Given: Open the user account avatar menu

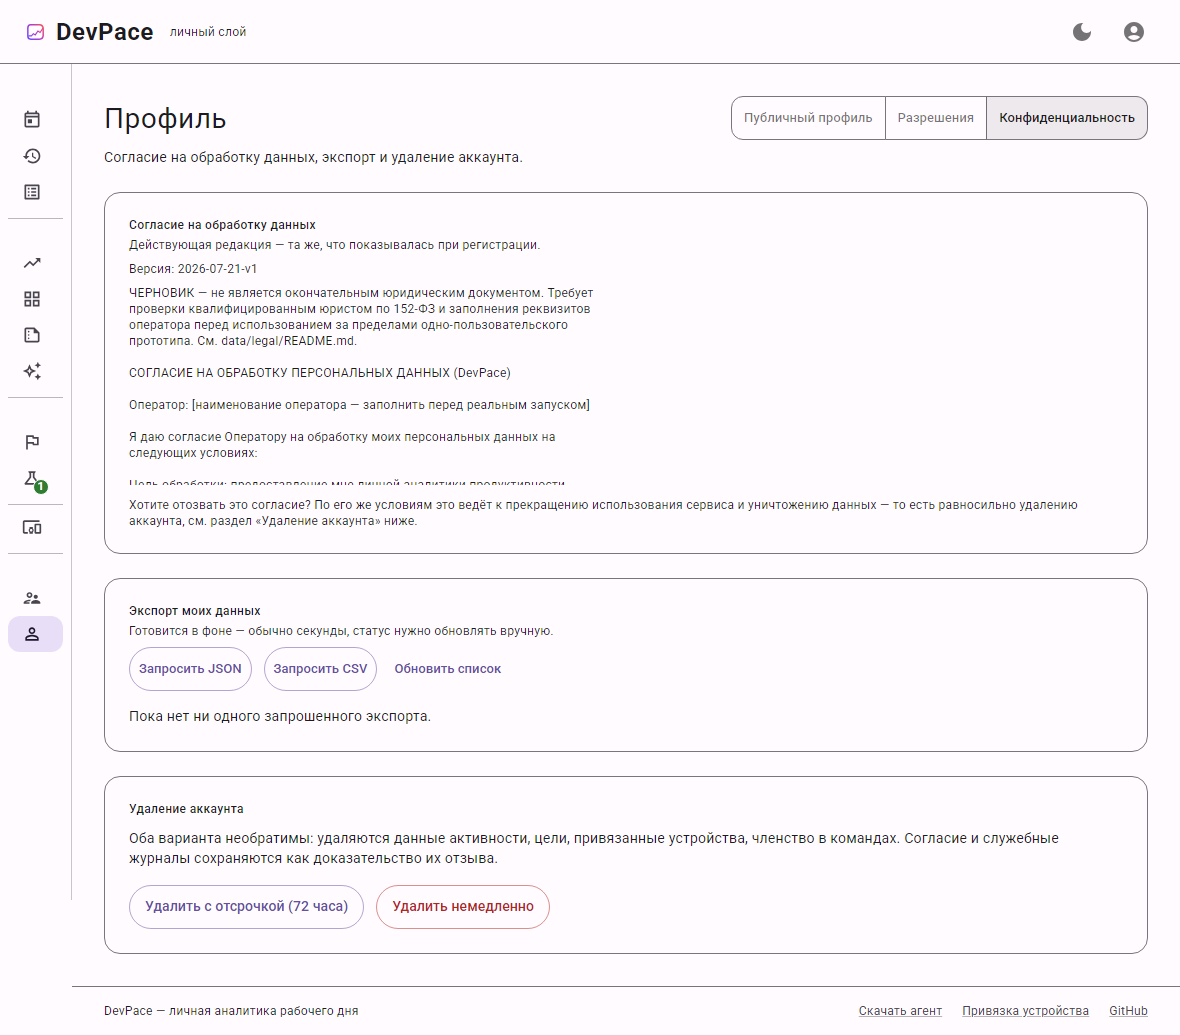Looking at the screenshot, I should (1133, 32).
